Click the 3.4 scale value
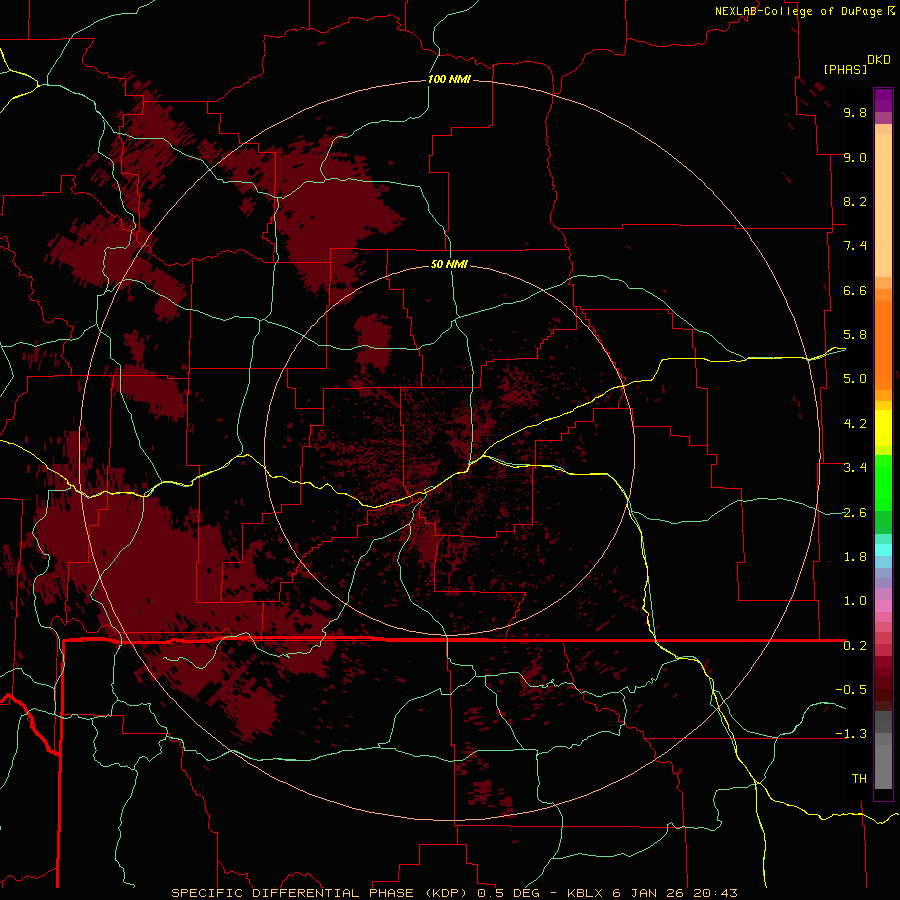 [855, 468]
